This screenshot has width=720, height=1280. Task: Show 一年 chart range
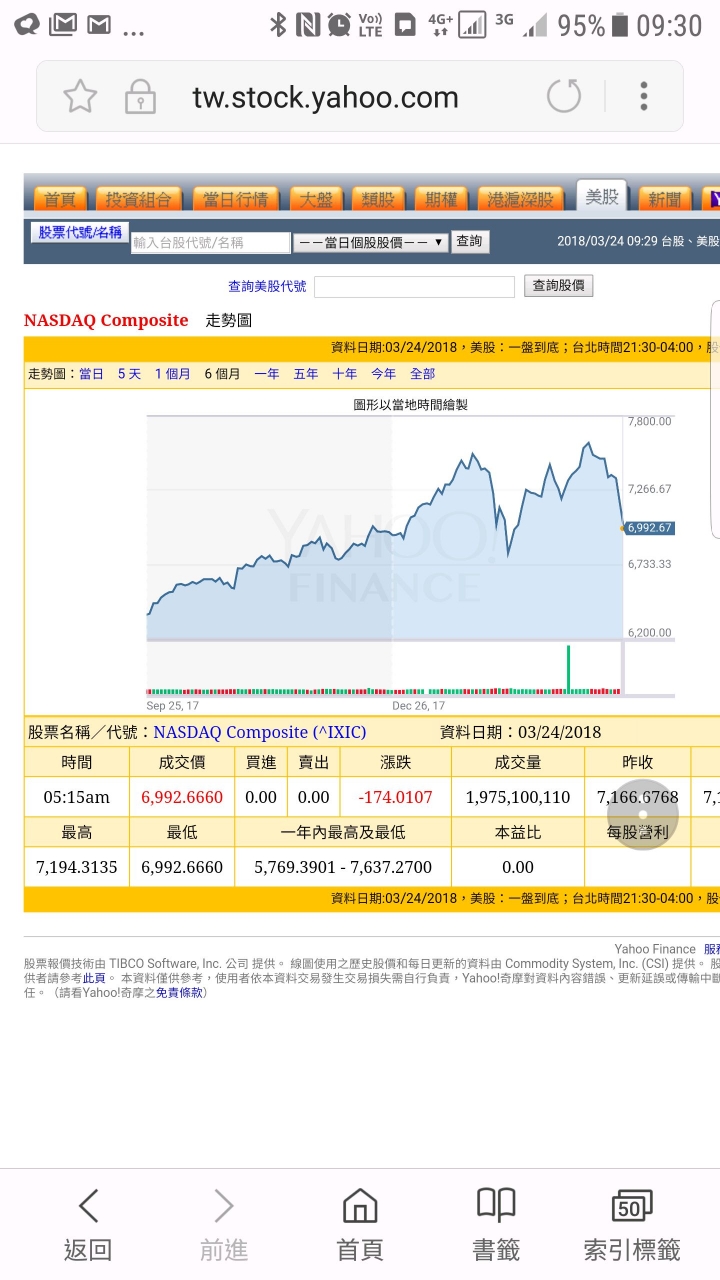(267, 374)
